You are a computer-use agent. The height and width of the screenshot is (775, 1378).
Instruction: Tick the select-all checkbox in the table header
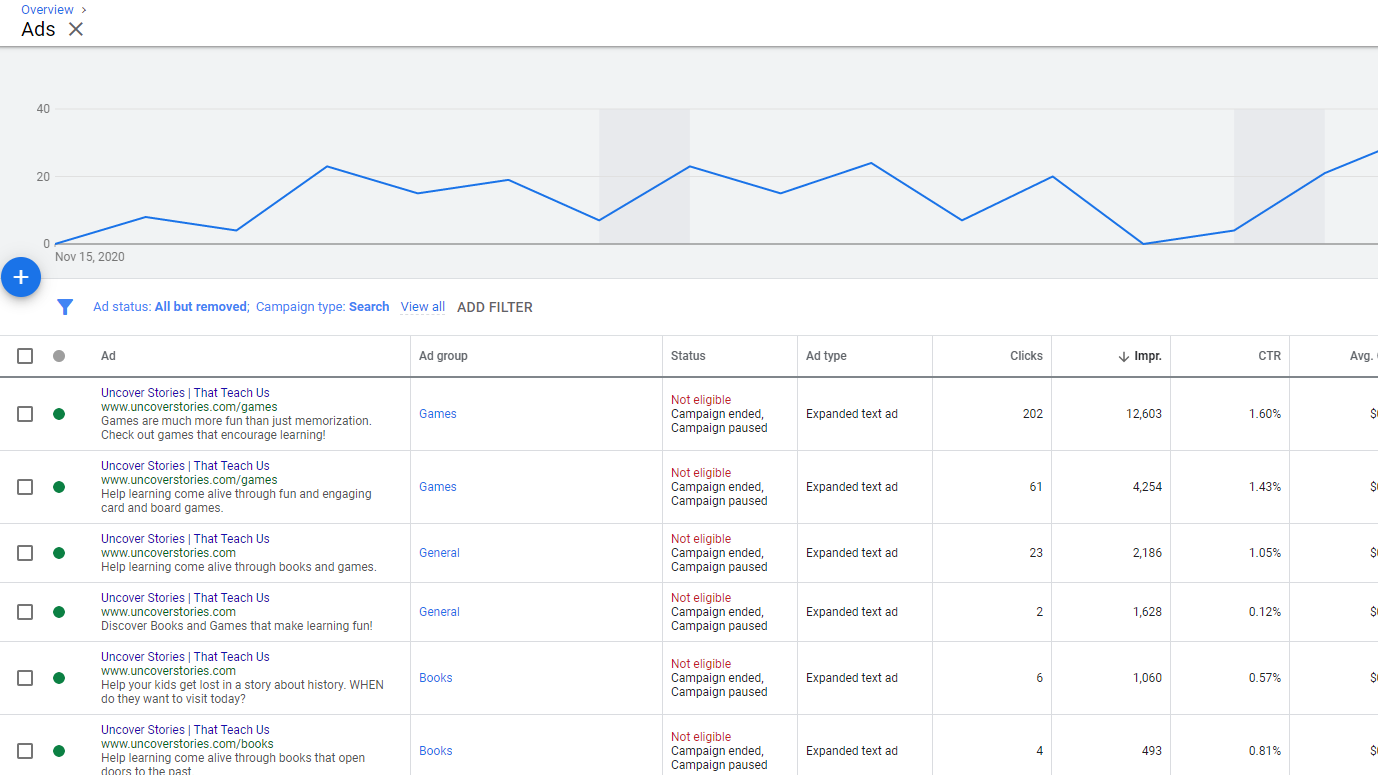[x=25, y=356]
